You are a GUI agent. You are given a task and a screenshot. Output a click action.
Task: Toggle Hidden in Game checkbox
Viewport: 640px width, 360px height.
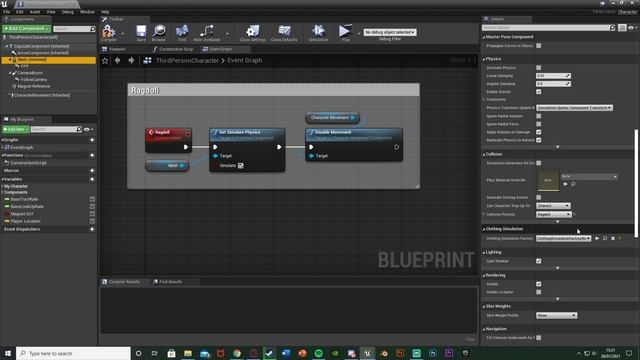pyautogui.click(x=539, y=292)
